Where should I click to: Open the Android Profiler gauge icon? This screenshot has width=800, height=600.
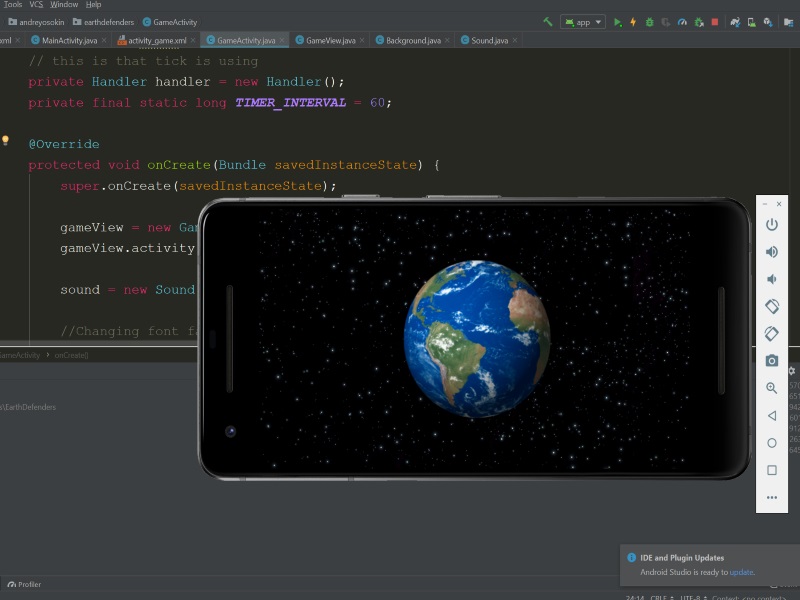(682, 22)
